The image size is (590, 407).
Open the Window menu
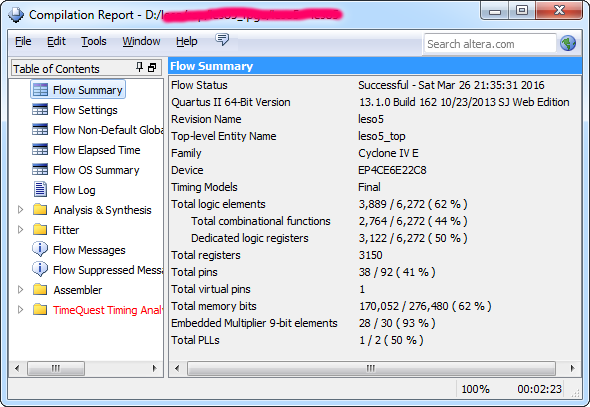pyautogui.click(x=141, y=41)
